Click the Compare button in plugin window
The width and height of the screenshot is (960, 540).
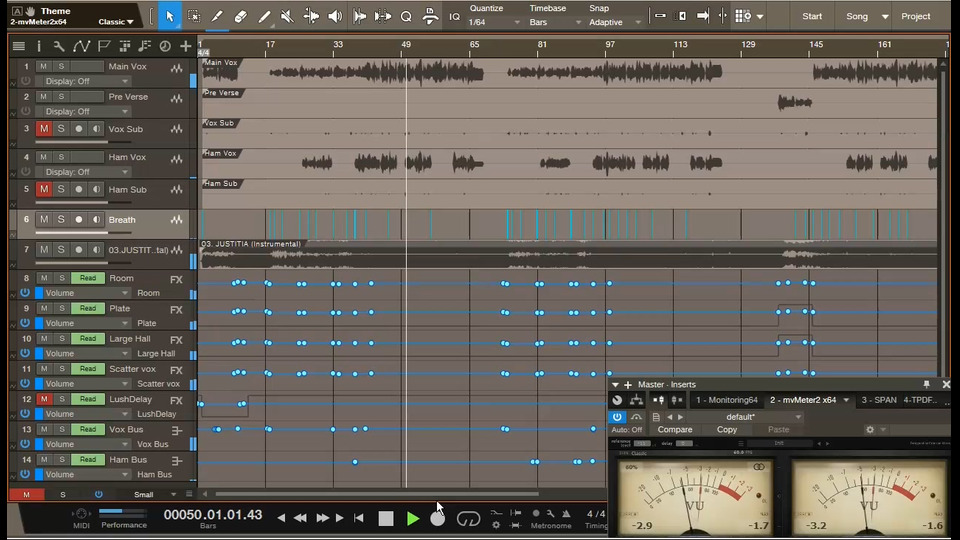click(675, 430)
